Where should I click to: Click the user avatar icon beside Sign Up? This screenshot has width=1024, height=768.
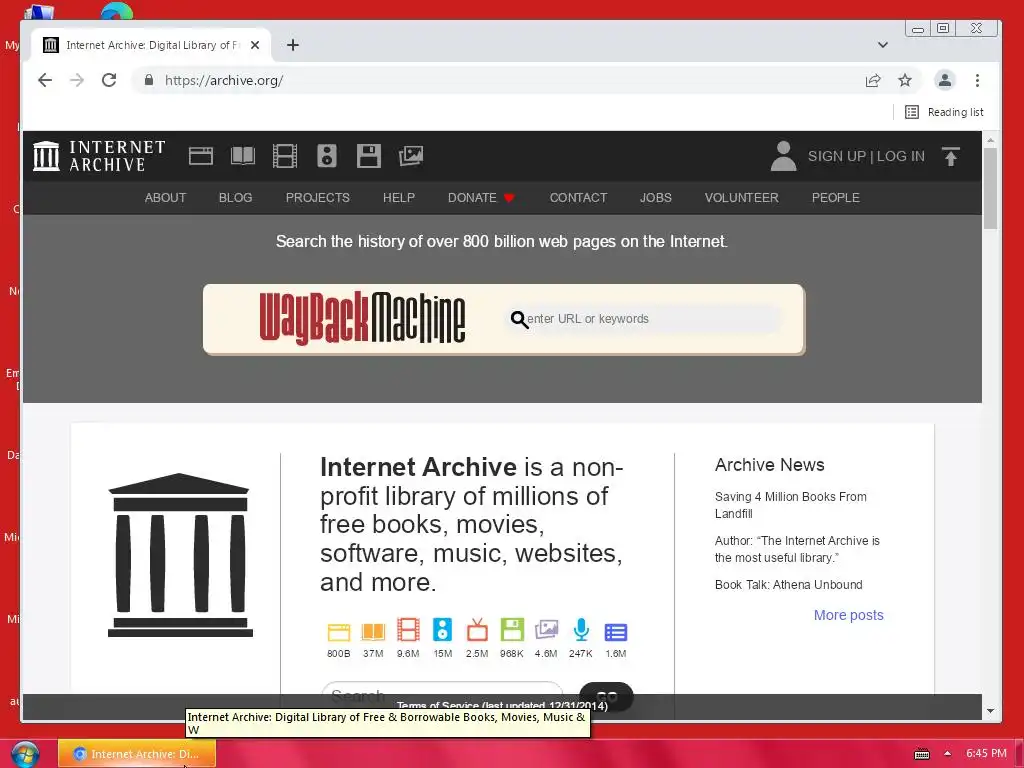[783, 156]
